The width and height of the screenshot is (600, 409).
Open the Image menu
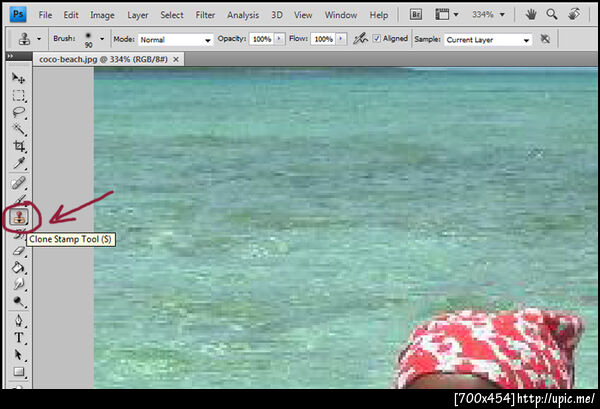(102, 15)
